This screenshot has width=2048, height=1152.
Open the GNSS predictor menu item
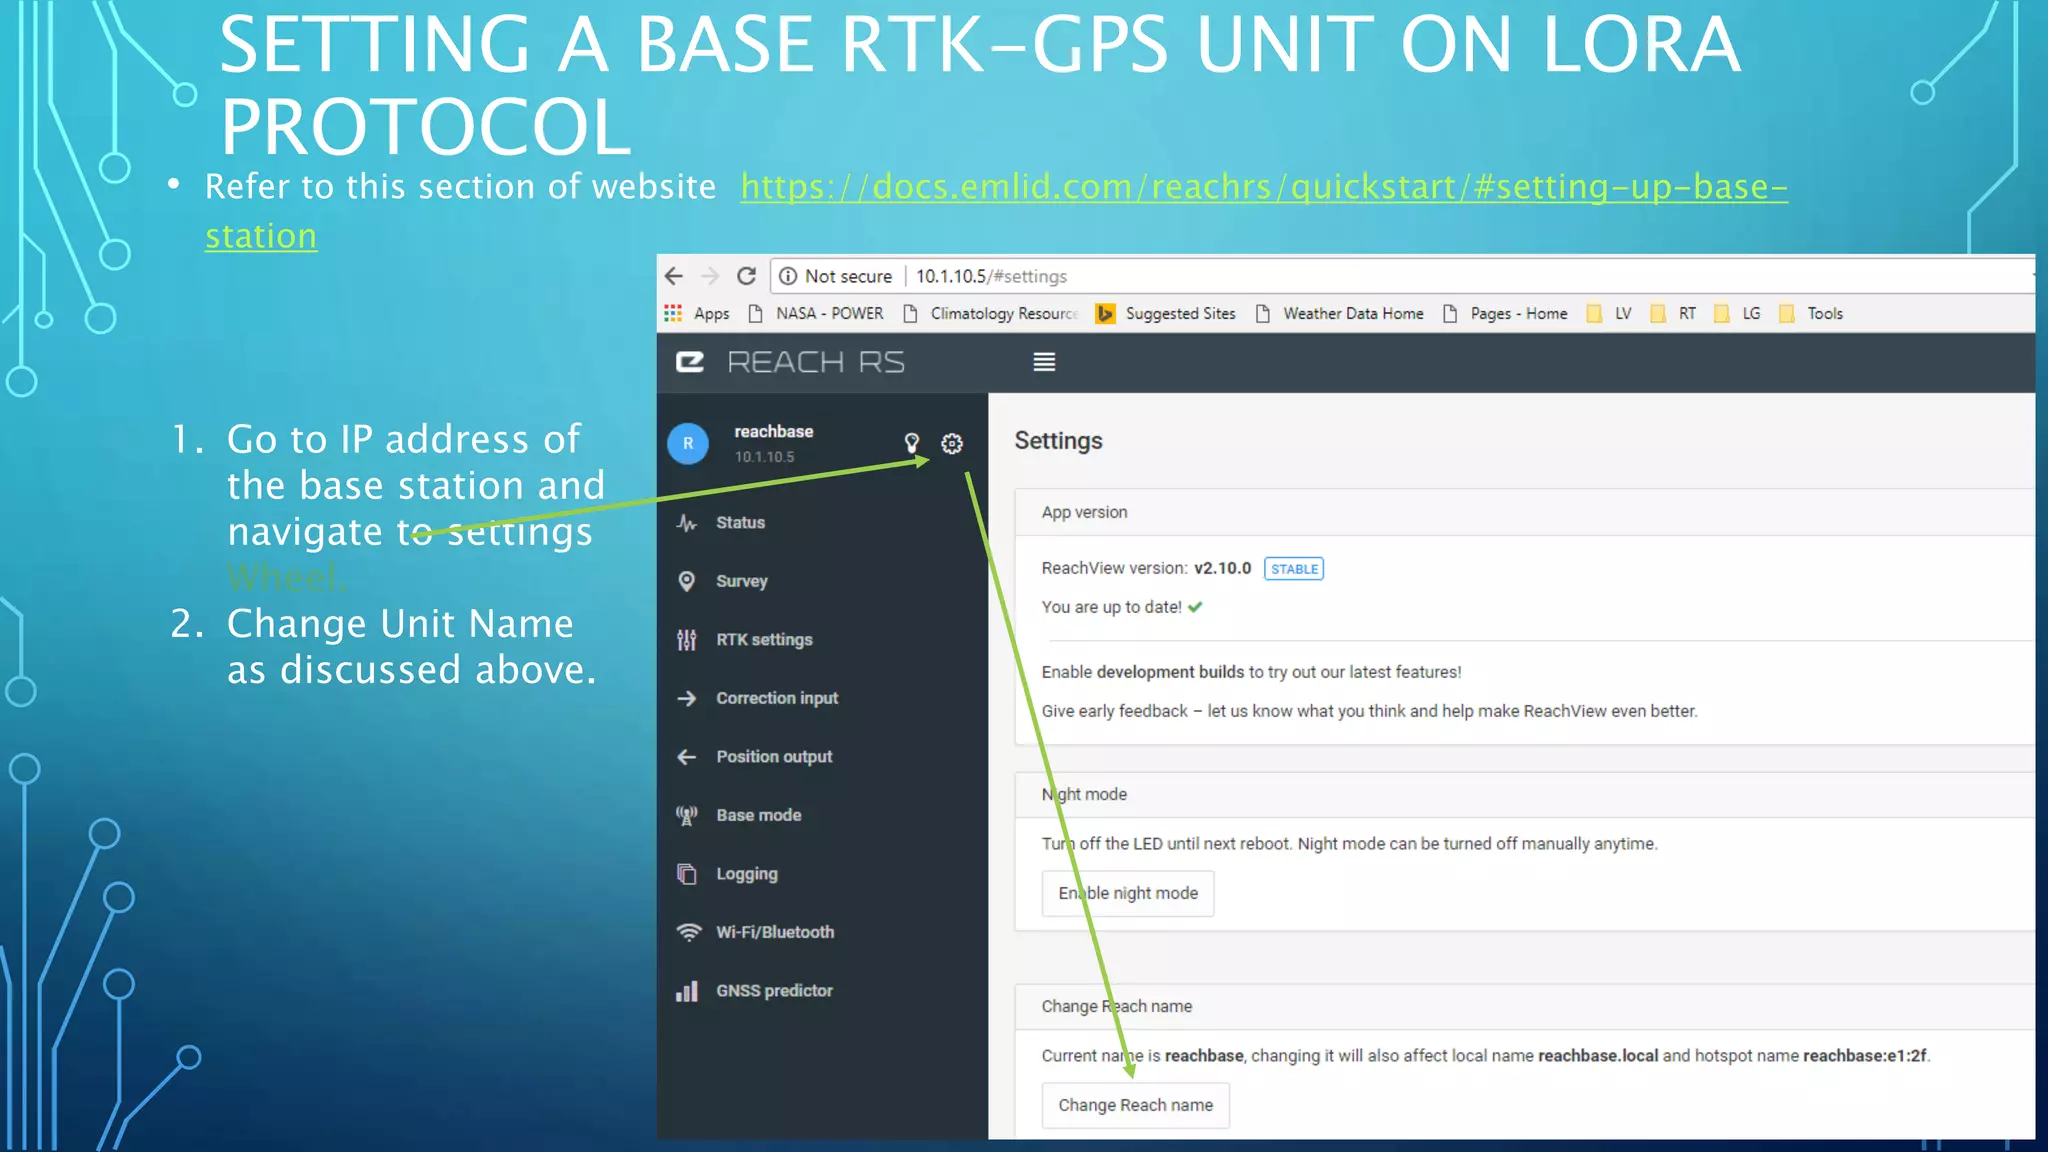pyautogui.click(x=773, y=991)
